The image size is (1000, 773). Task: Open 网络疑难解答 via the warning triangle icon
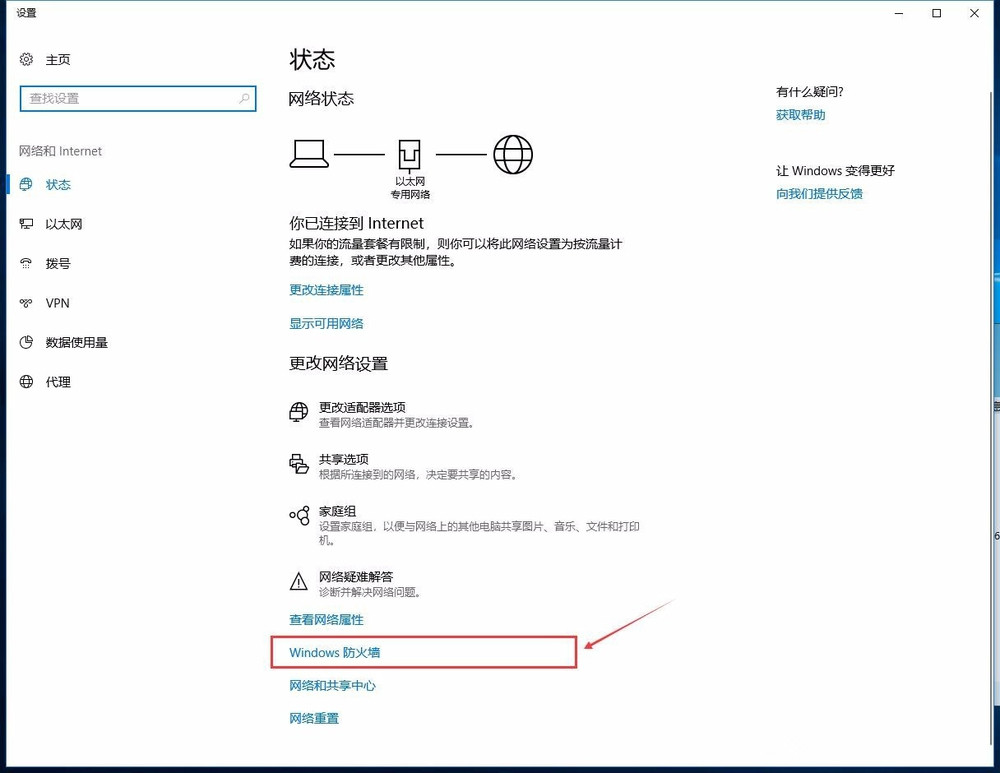(298, 581)
